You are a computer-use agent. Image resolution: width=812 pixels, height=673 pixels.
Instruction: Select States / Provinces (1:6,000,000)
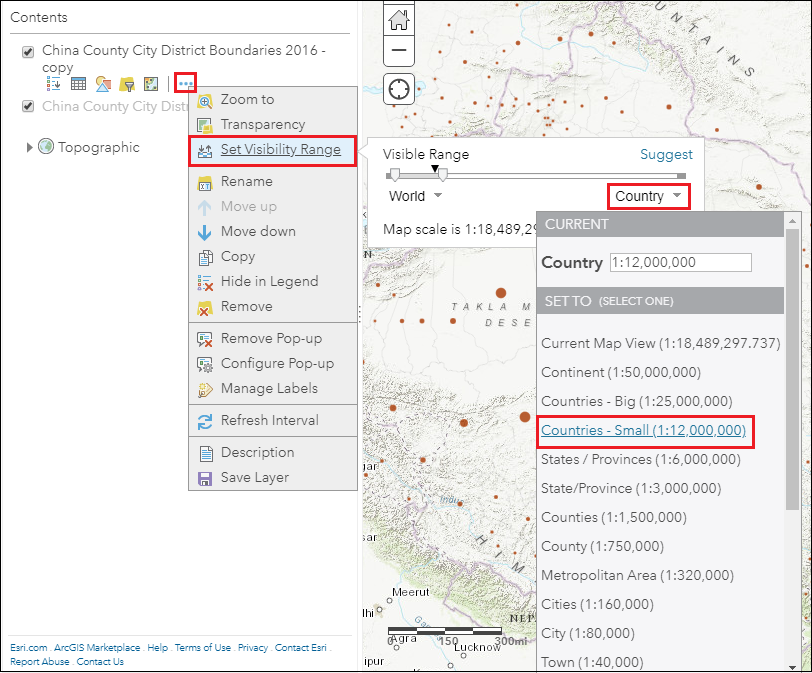[x=641, y=459]
